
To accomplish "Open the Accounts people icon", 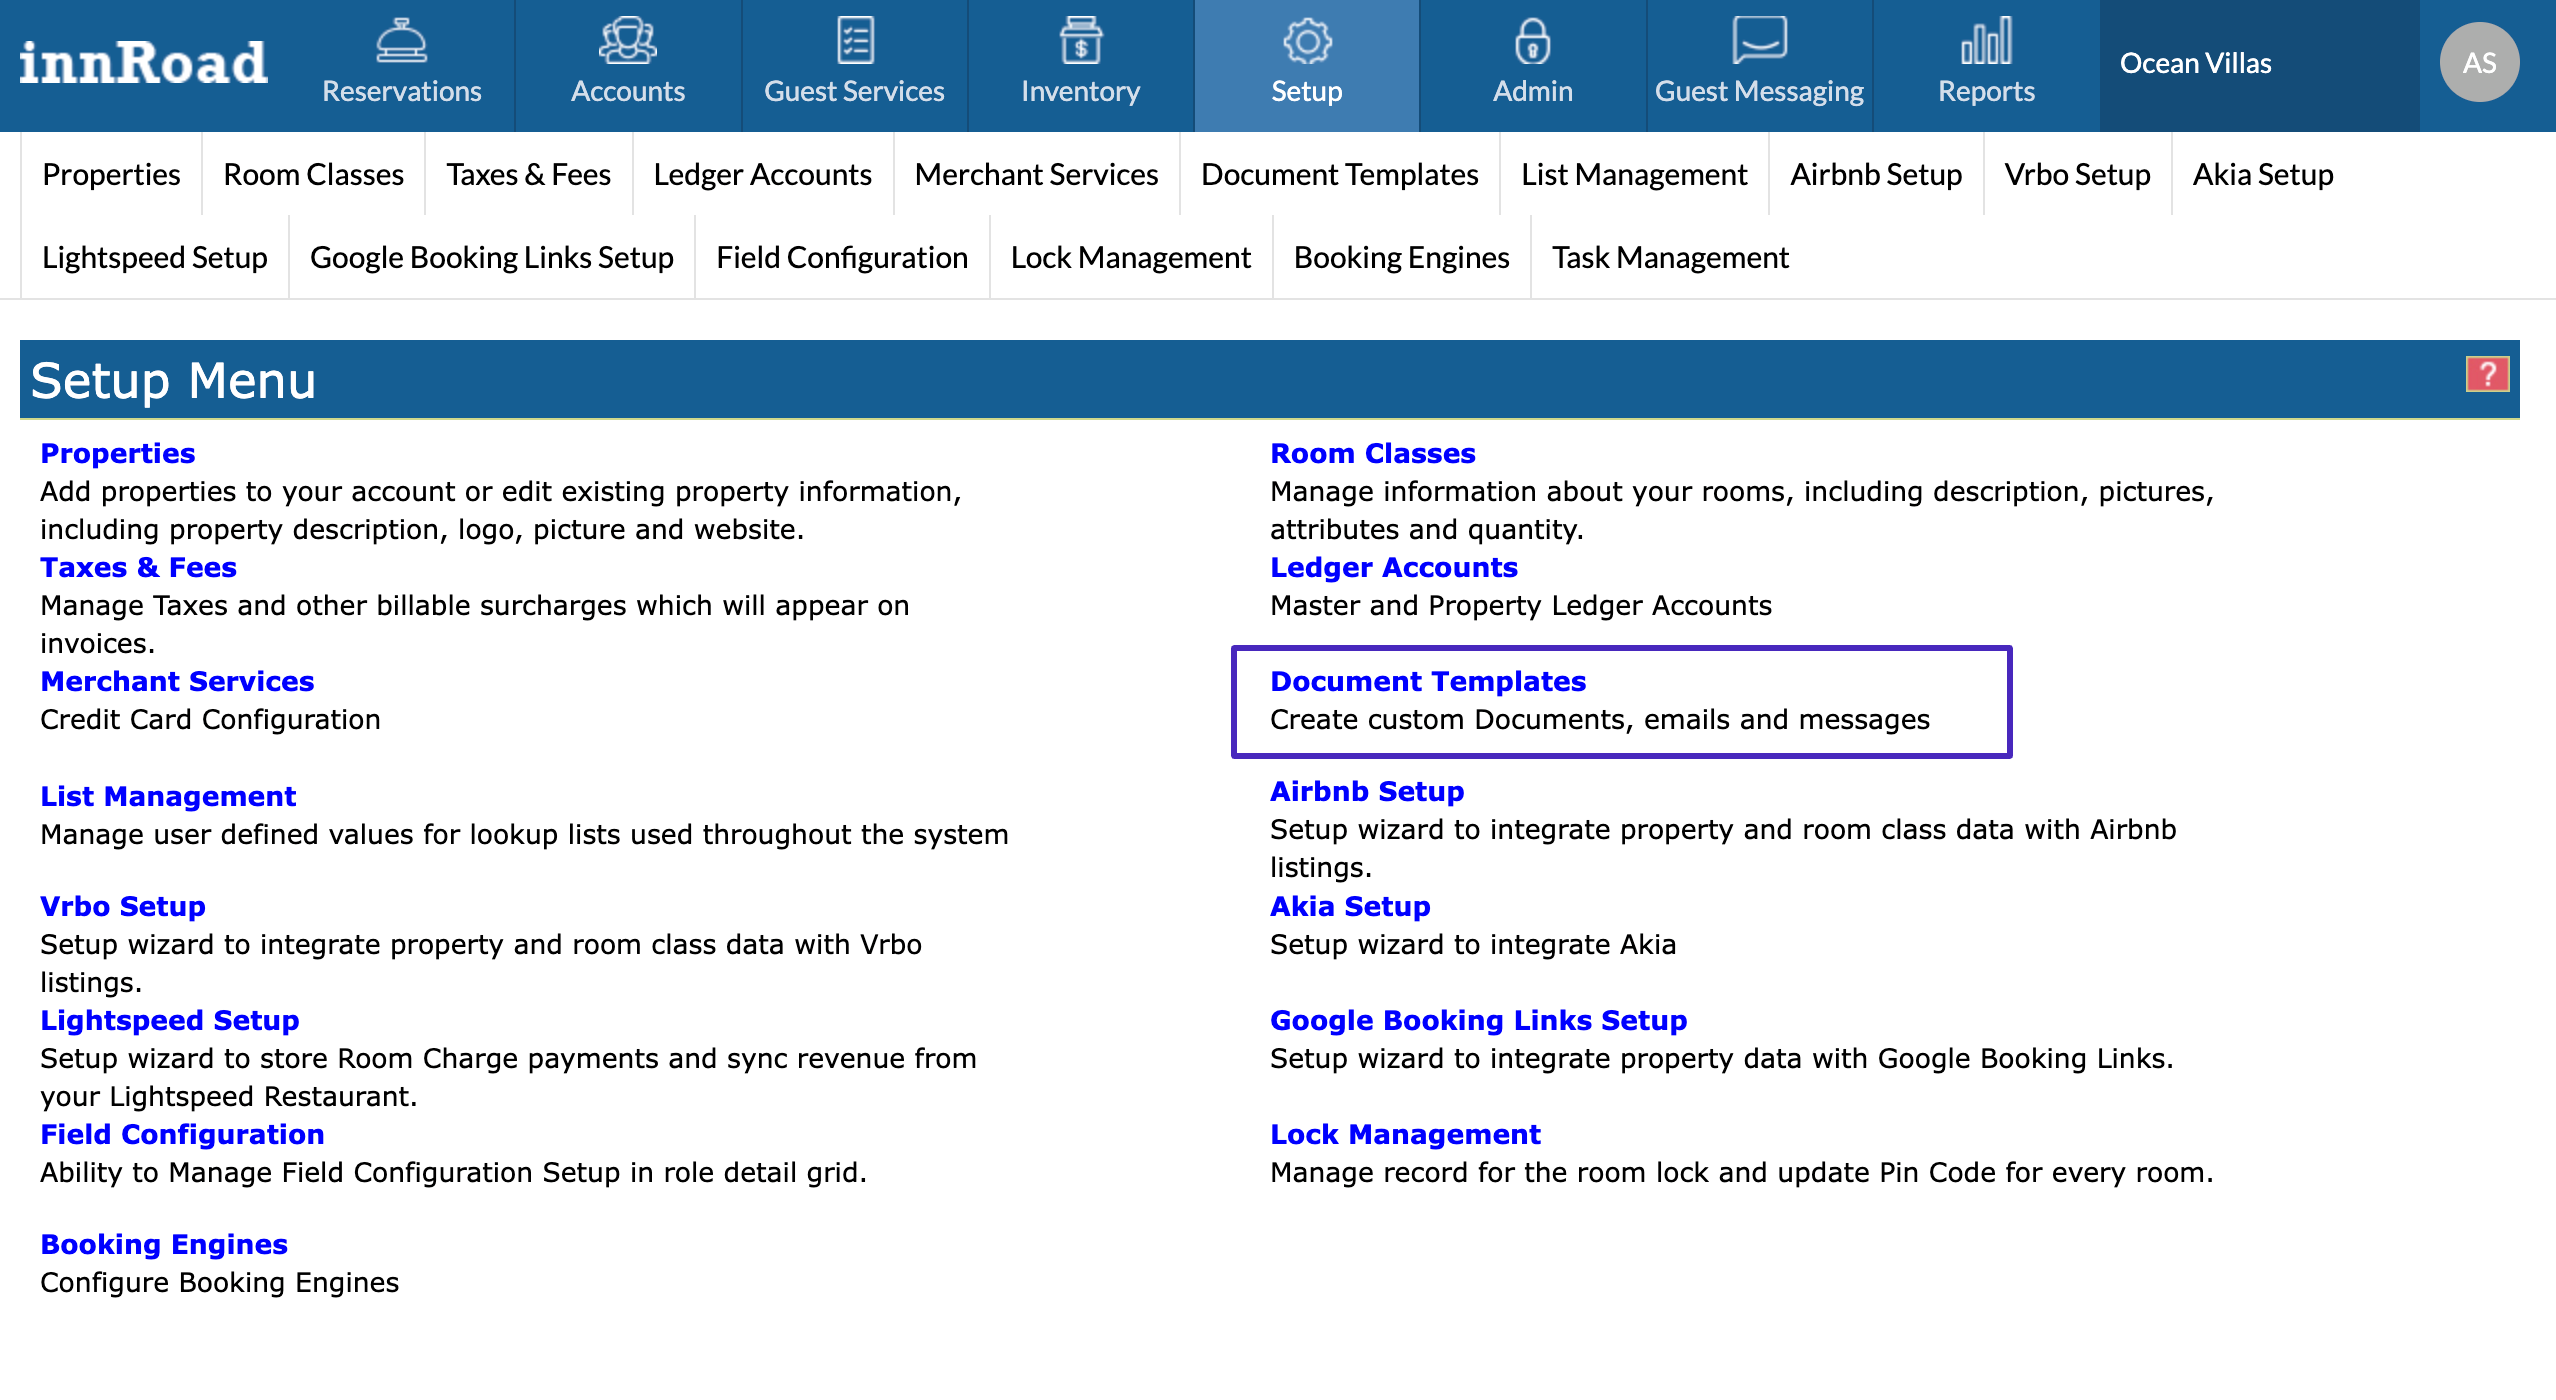I will (x=627, y=42).
